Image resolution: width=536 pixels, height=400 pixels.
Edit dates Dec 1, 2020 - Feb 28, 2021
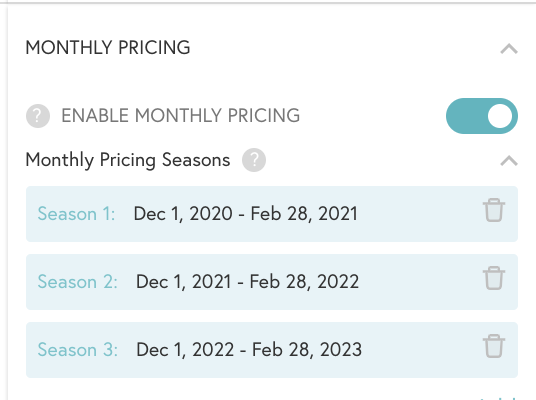coord(245,214)
